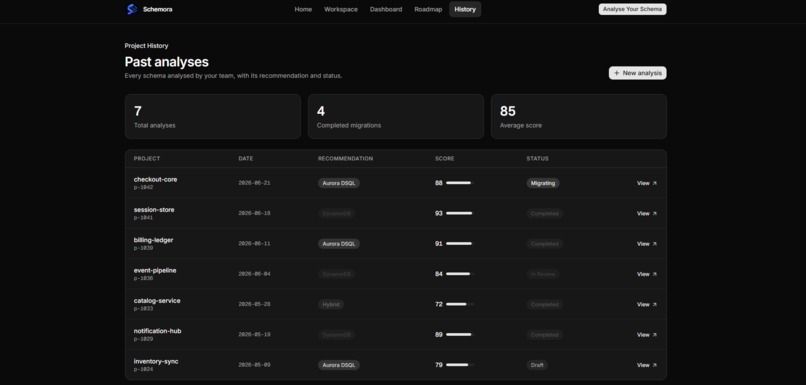View the inventory-sync analysis

pos(647,365)
